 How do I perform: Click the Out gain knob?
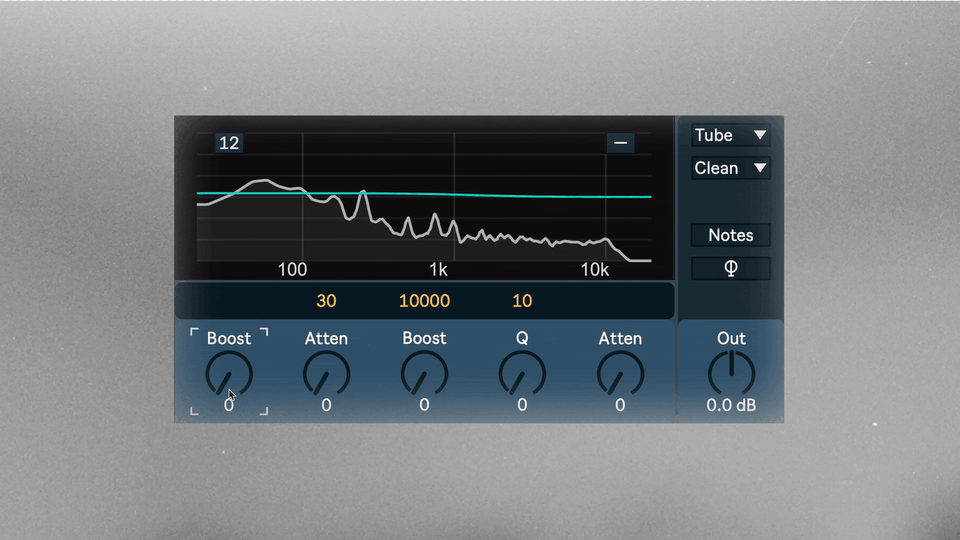(x=731, y=373)
